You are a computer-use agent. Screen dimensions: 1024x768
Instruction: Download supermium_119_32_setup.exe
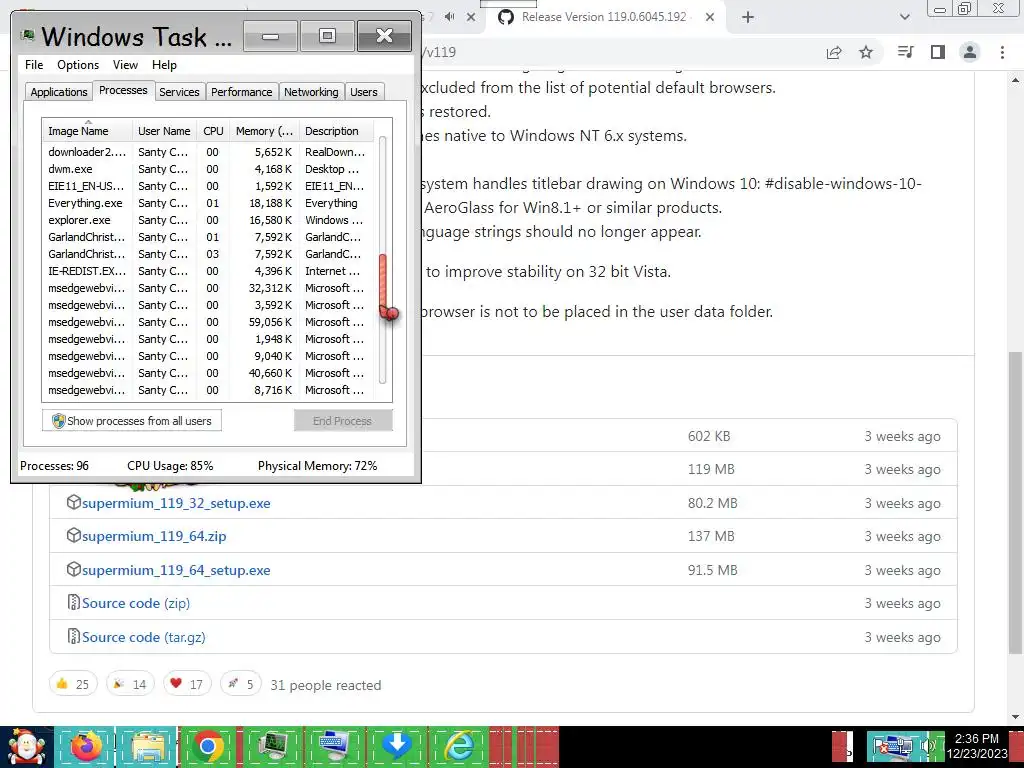point(176,503)
